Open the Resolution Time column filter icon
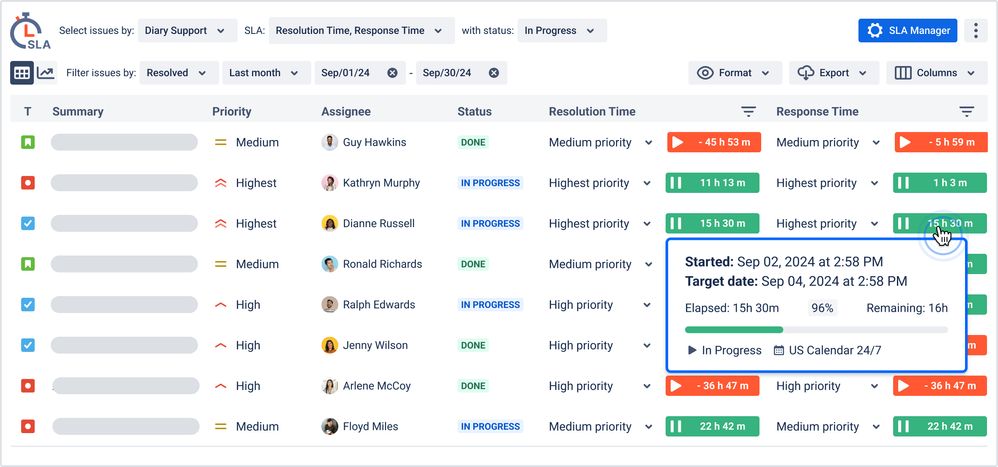Screen dimensions: 998x467 748,112
